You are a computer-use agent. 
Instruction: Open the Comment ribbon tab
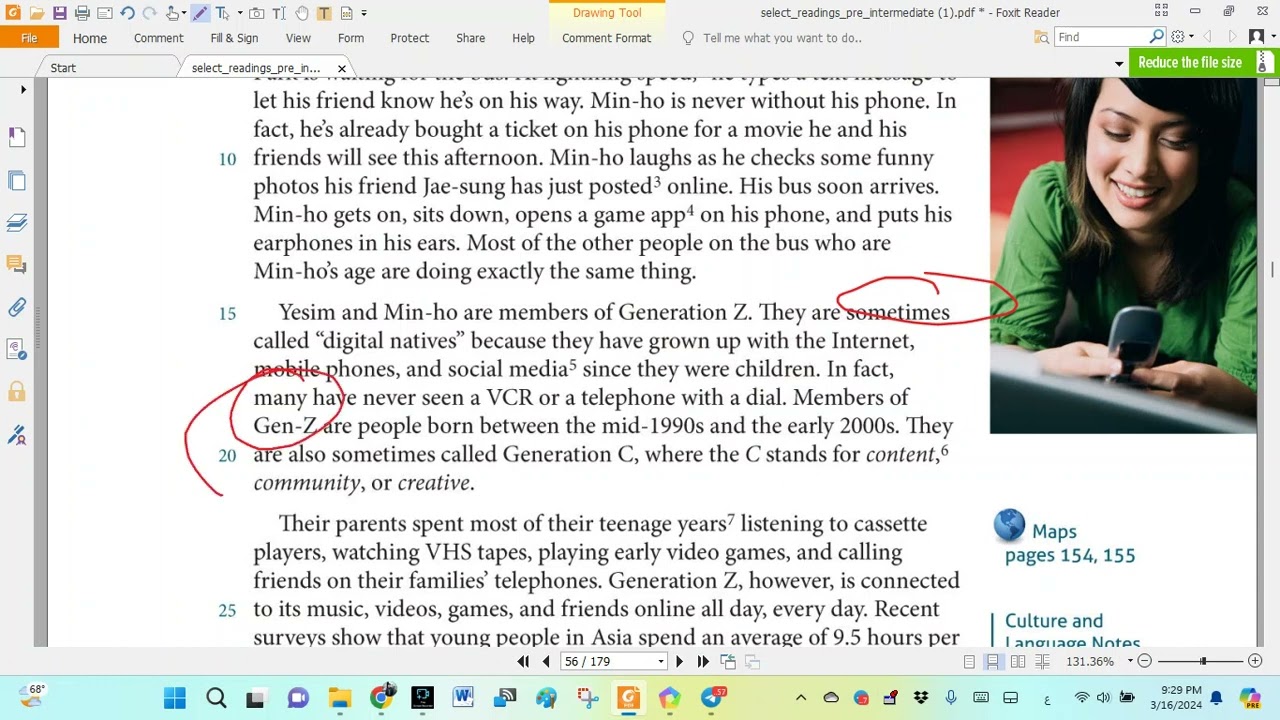159,38
